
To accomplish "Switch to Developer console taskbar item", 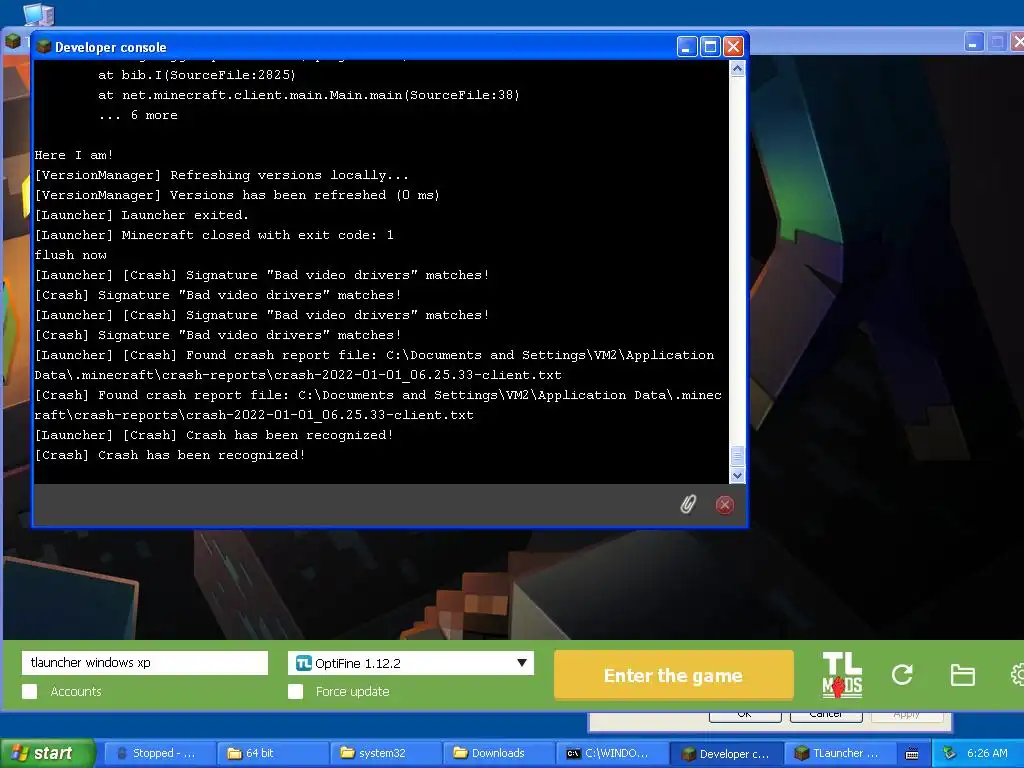I will [726, 753].
